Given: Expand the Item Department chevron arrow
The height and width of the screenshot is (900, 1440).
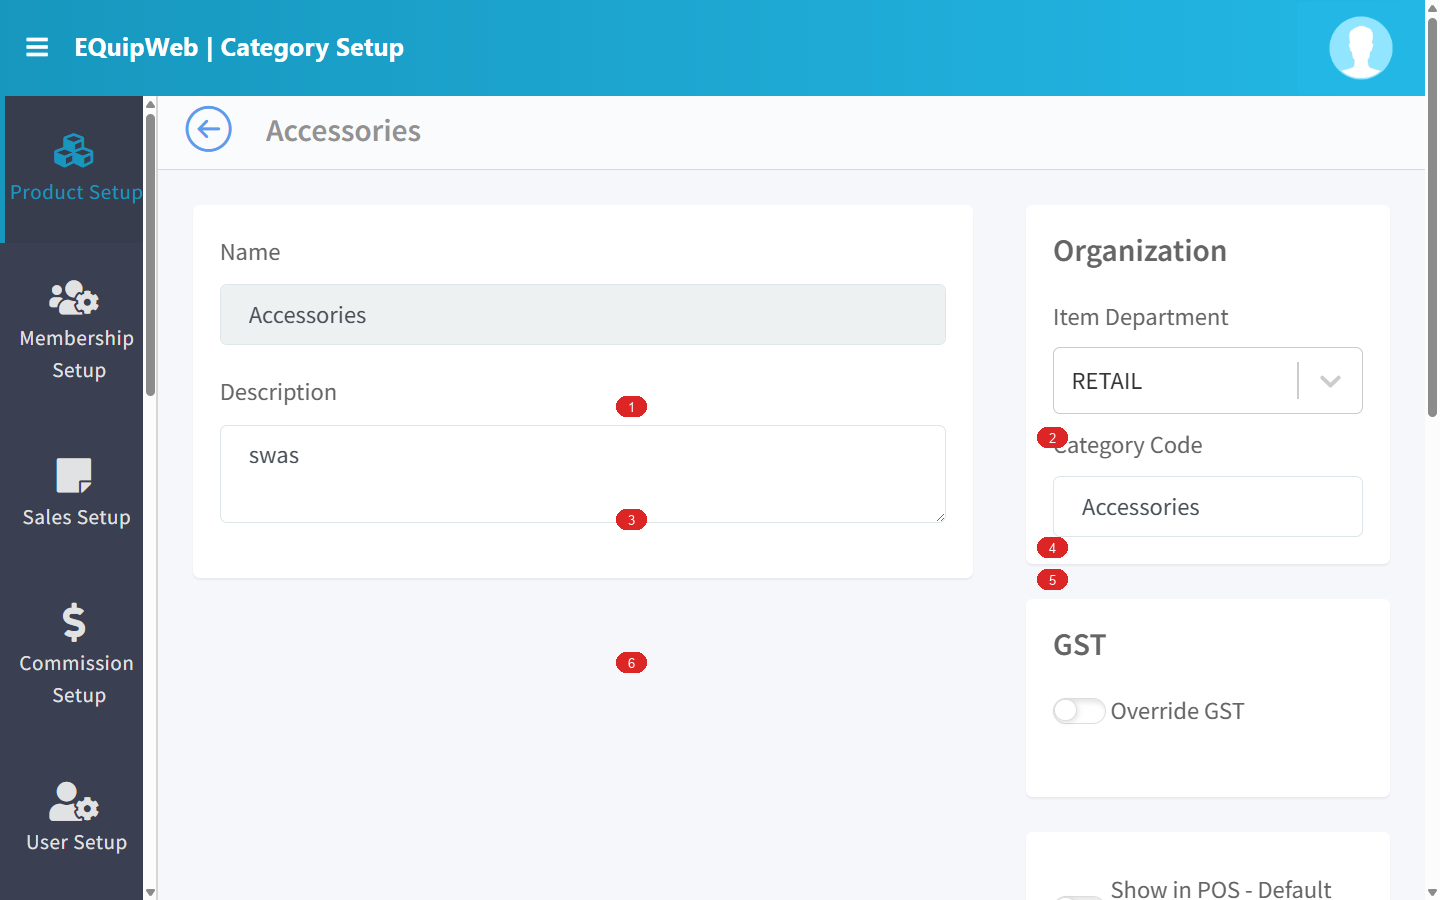Looking at the screenshot, I should pyautogui.click(x=1330, y=381).
